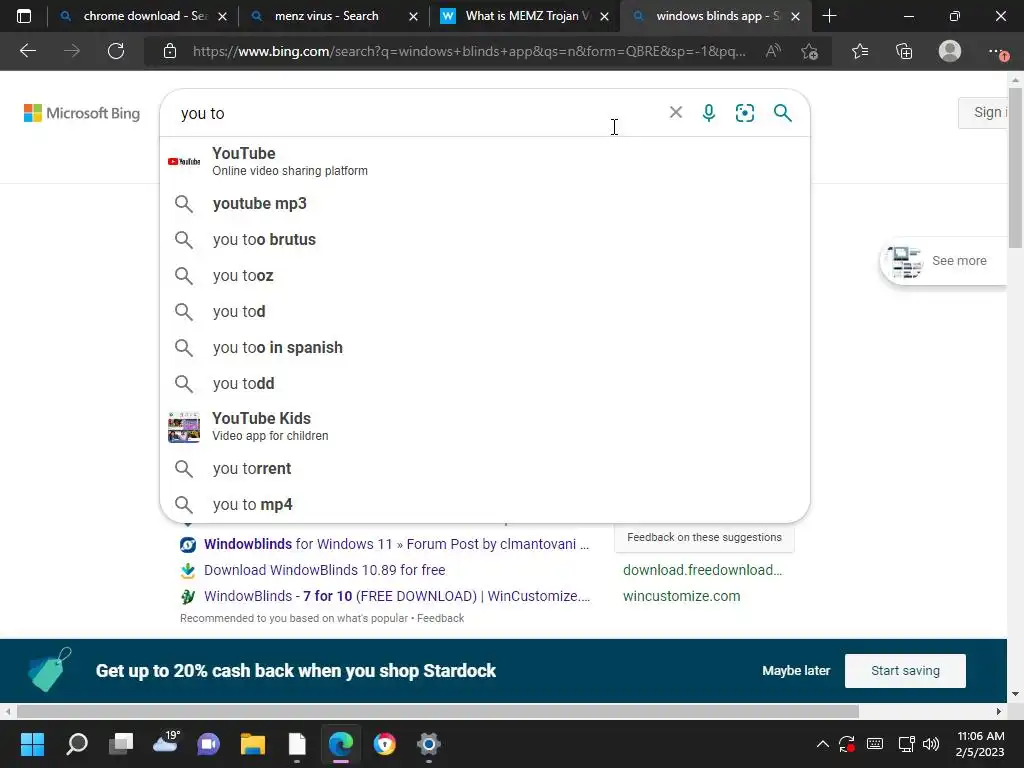Go forward with the forward arrow
Viewport: 1024px width, 768px height.
(72, 51)
